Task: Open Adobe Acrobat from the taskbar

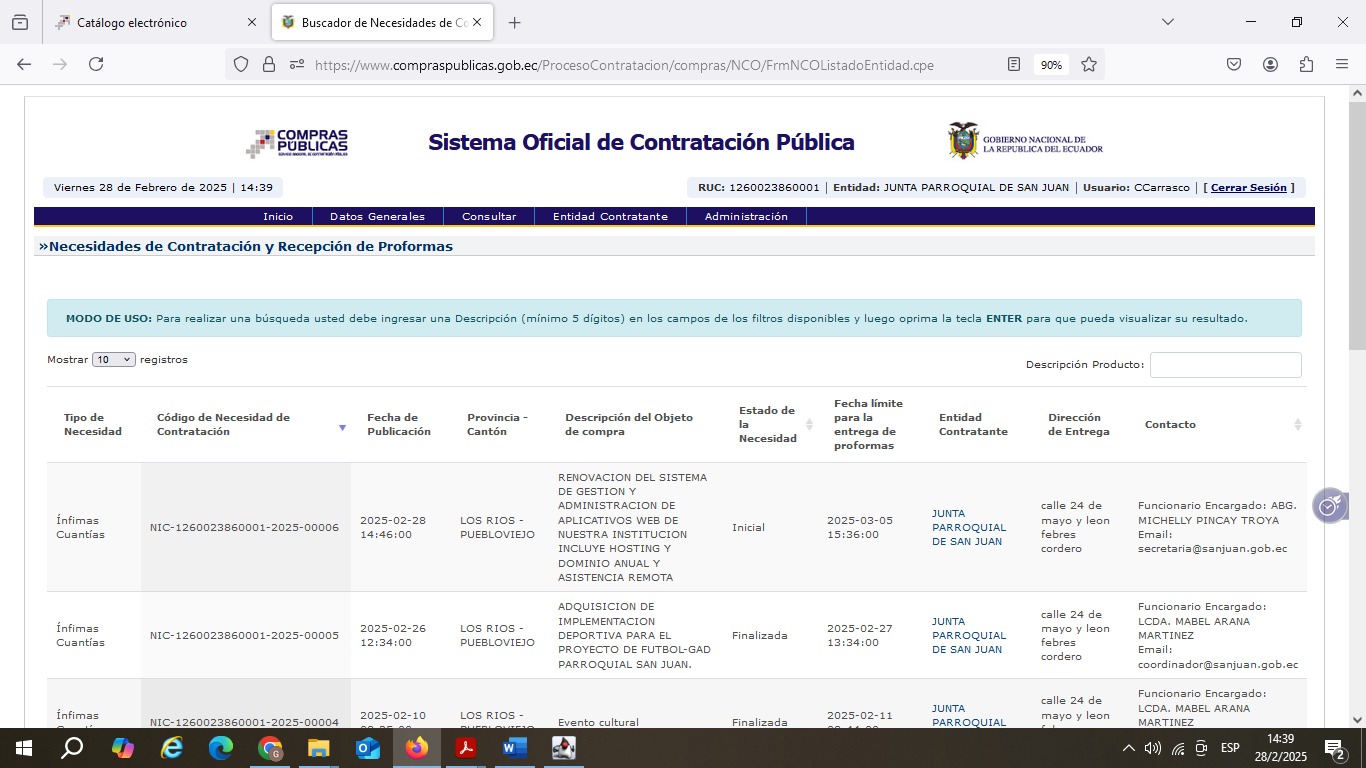Action: (x=465, y=748)
